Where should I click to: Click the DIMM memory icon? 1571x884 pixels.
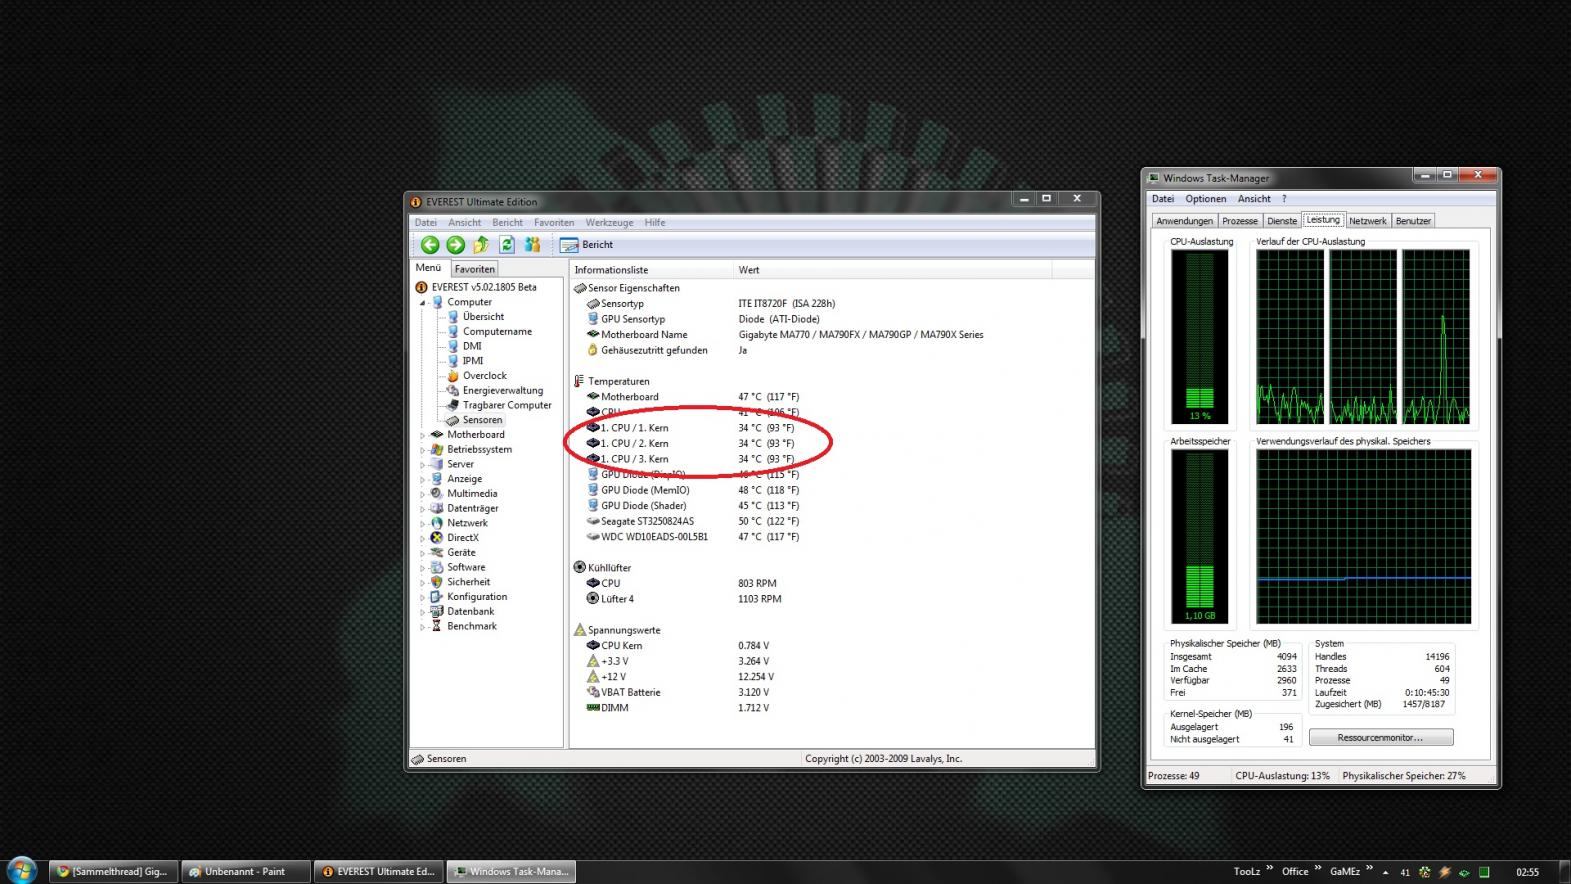(x=593, y=708)
